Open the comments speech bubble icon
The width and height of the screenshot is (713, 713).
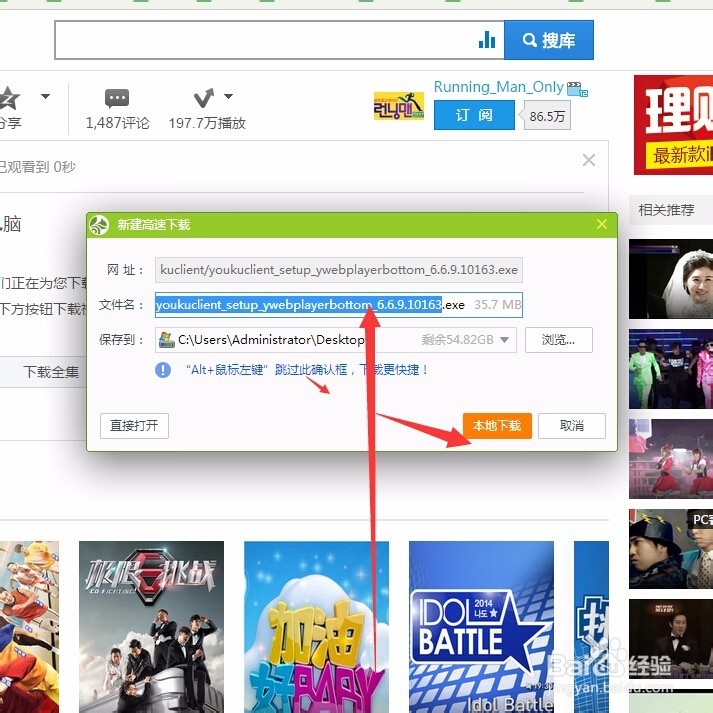tap(117, 98)
